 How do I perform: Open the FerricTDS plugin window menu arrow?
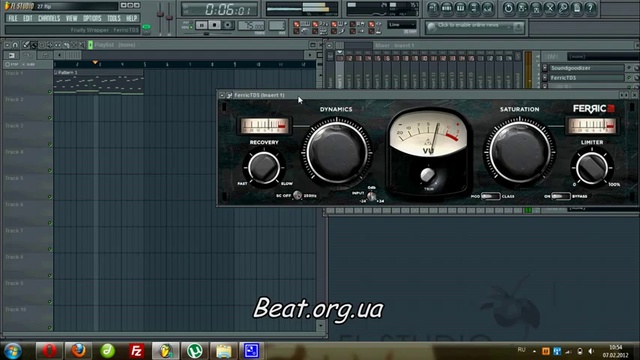(222, 95)
